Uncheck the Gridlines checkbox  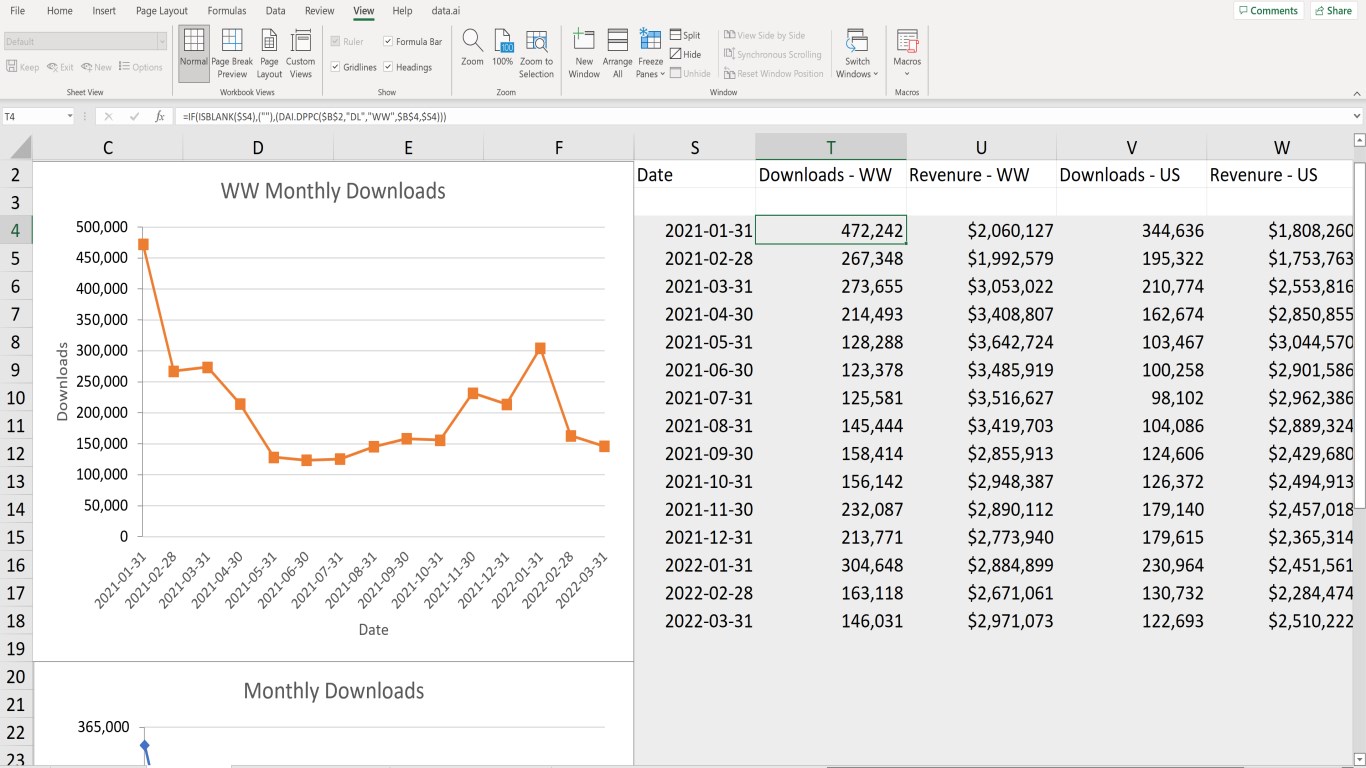(336, 67)
